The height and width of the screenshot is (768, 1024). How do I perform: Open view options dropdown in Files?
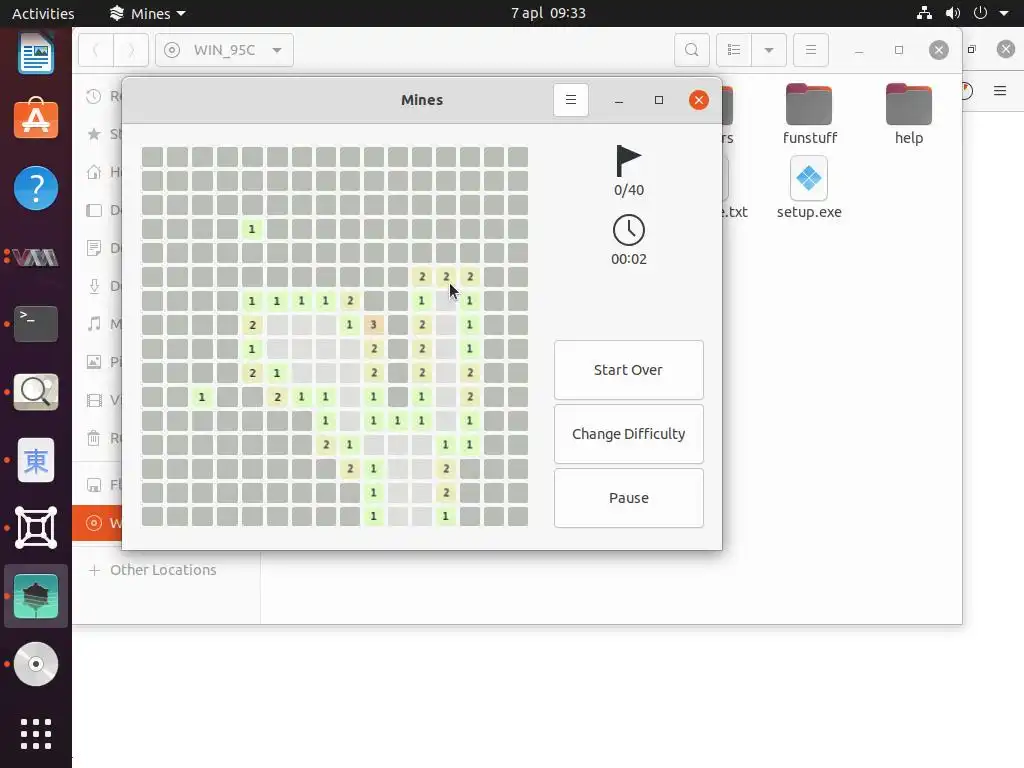pos(769,50)
